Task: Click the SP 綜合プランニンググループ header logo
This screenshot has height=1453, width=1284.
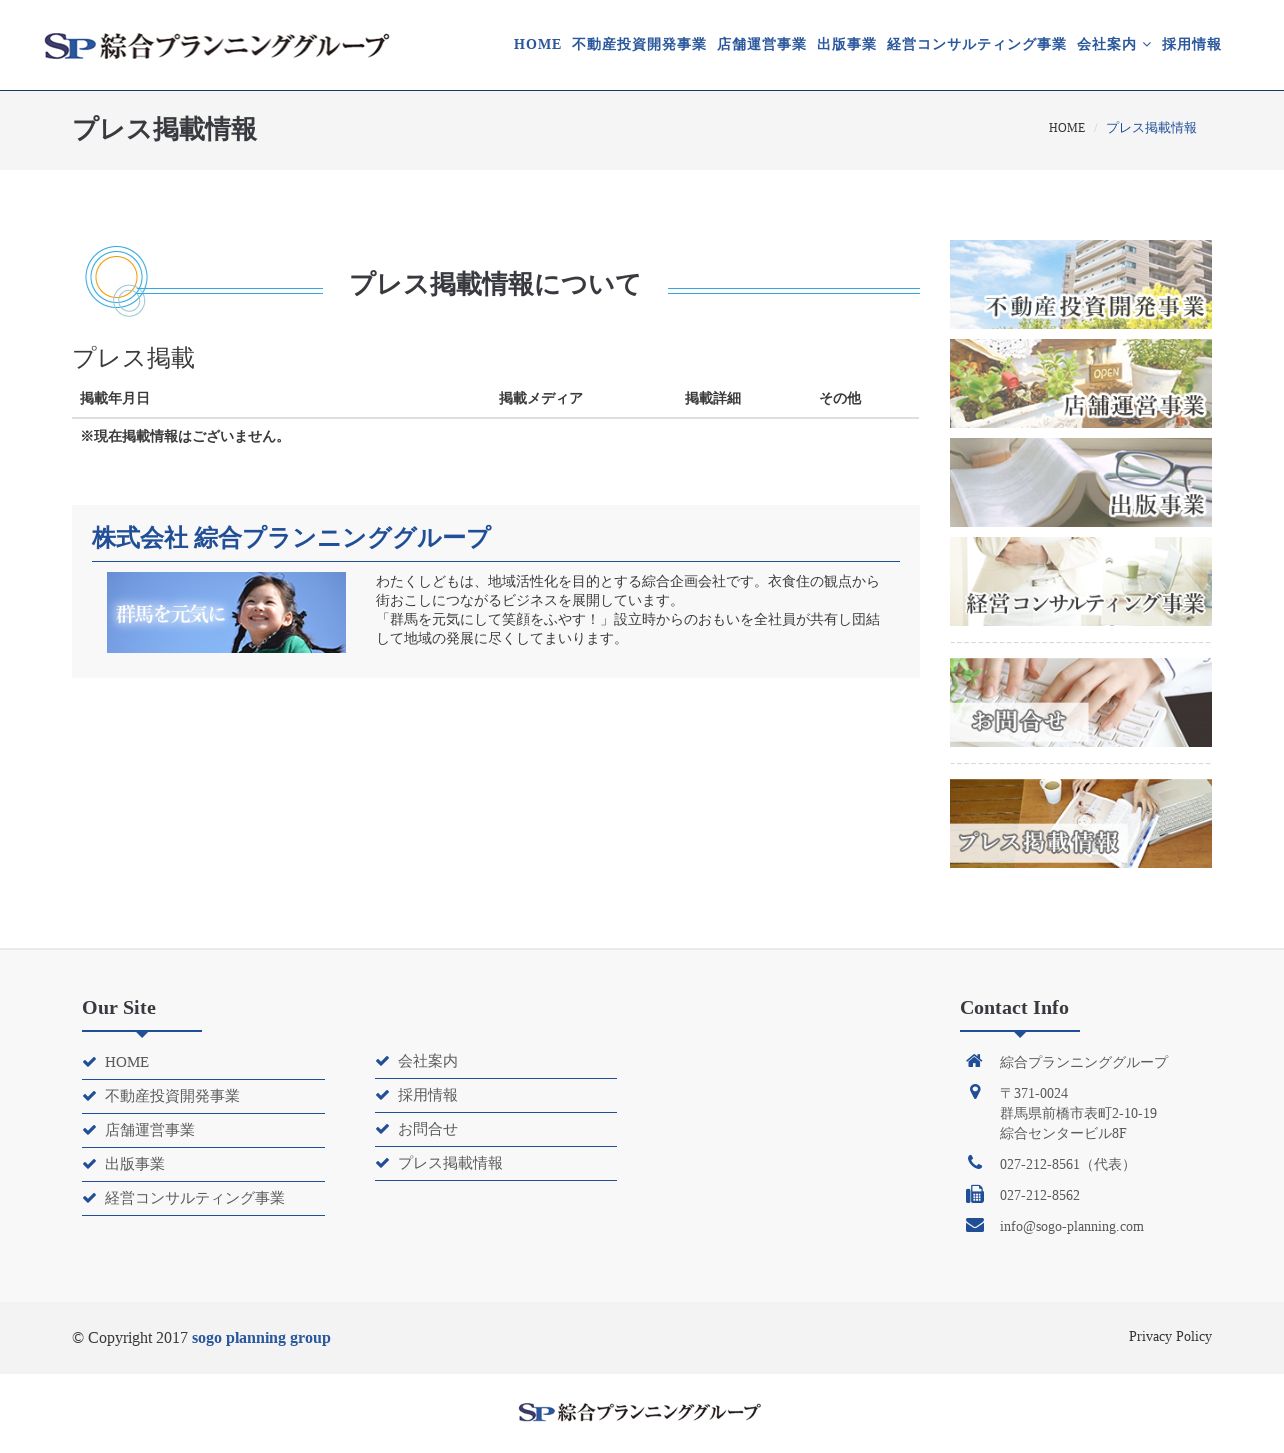Action: click(216, 46)
